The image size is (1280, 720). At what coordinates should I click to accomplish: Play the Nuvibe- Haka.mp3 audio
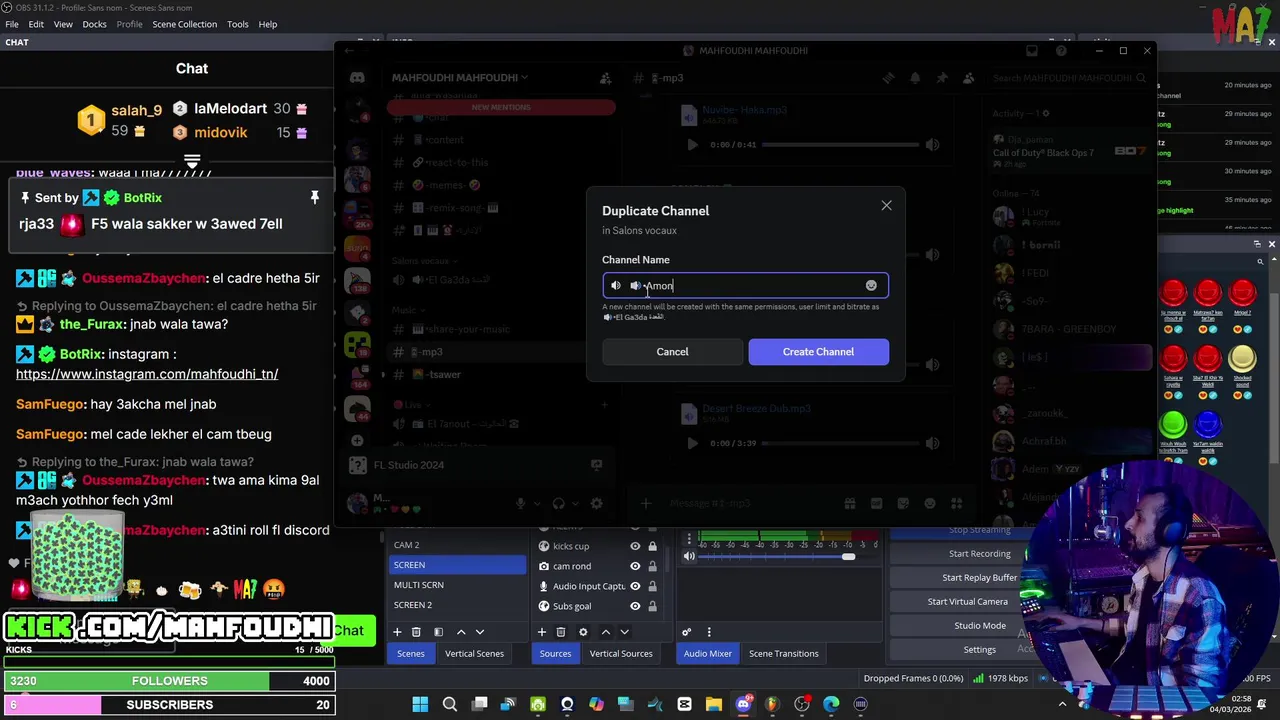click(692, 145)
